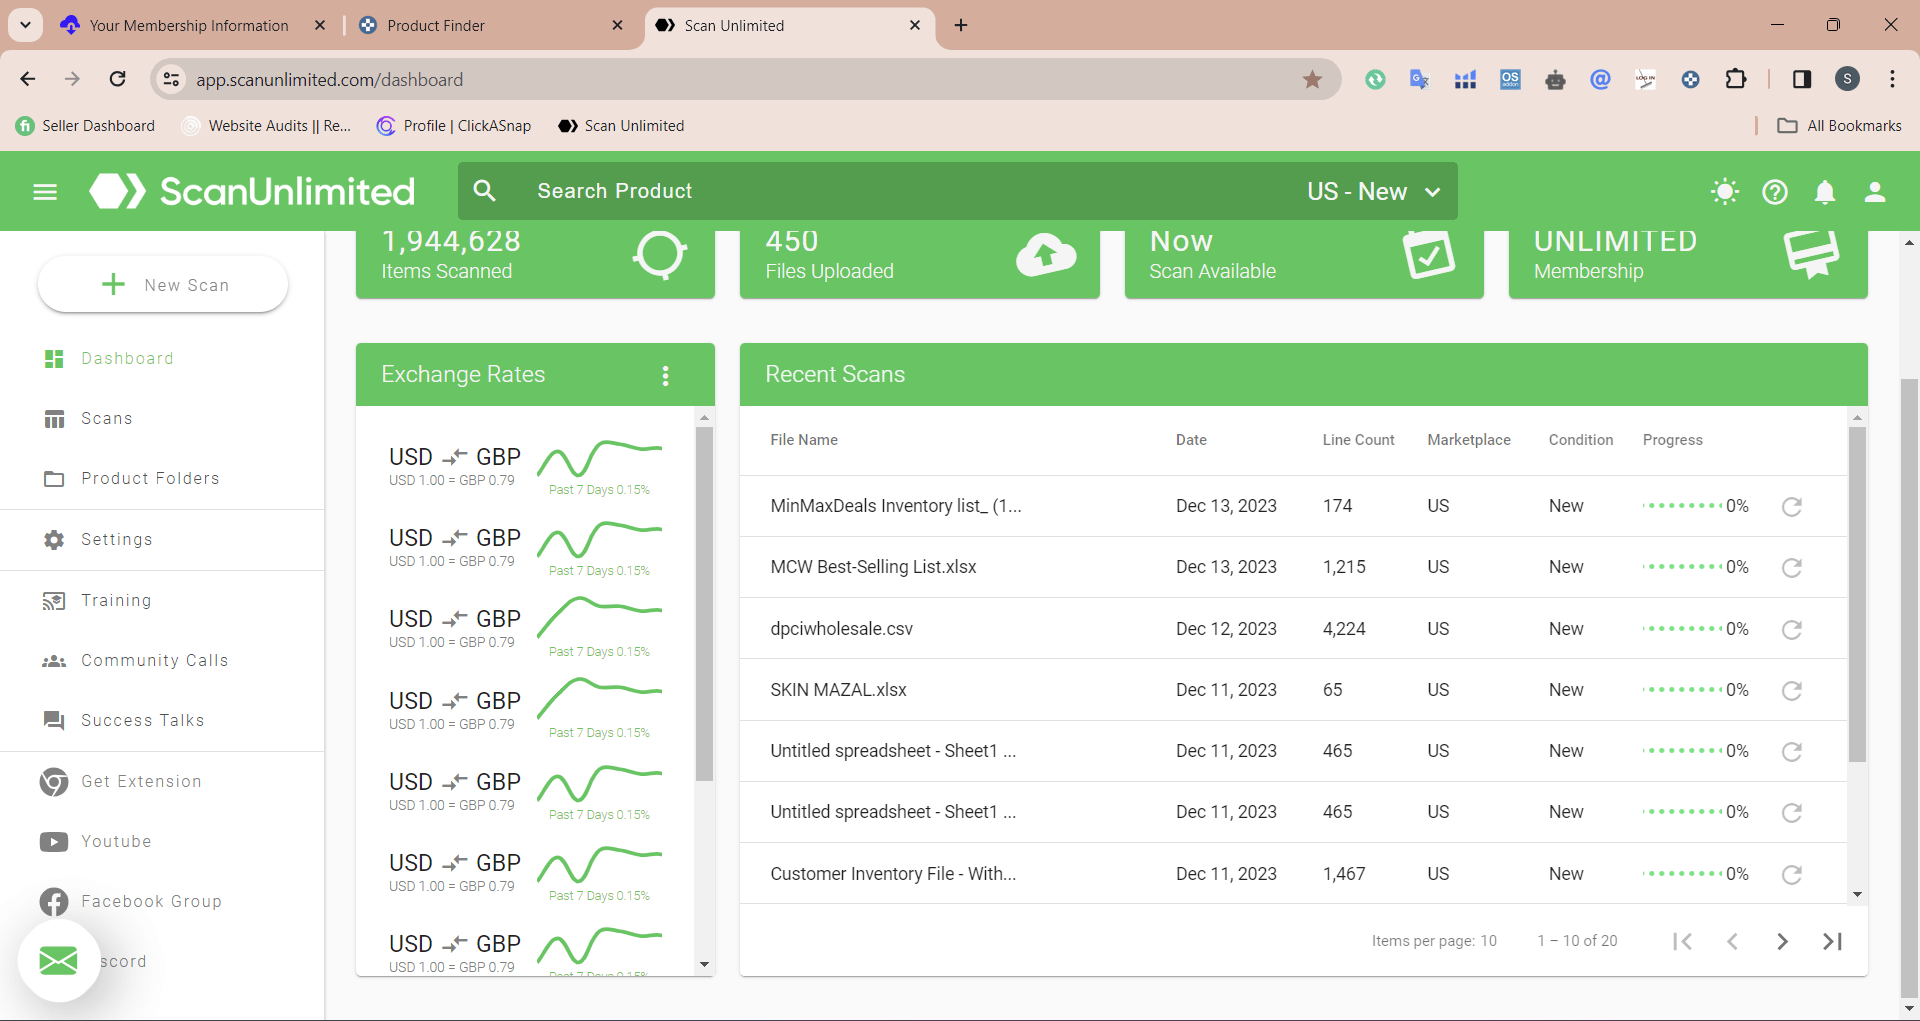Open the All Bookmarks folder
Image resolution: width=1920 pixels, height=1021 pixels.
coord(1839,125)
